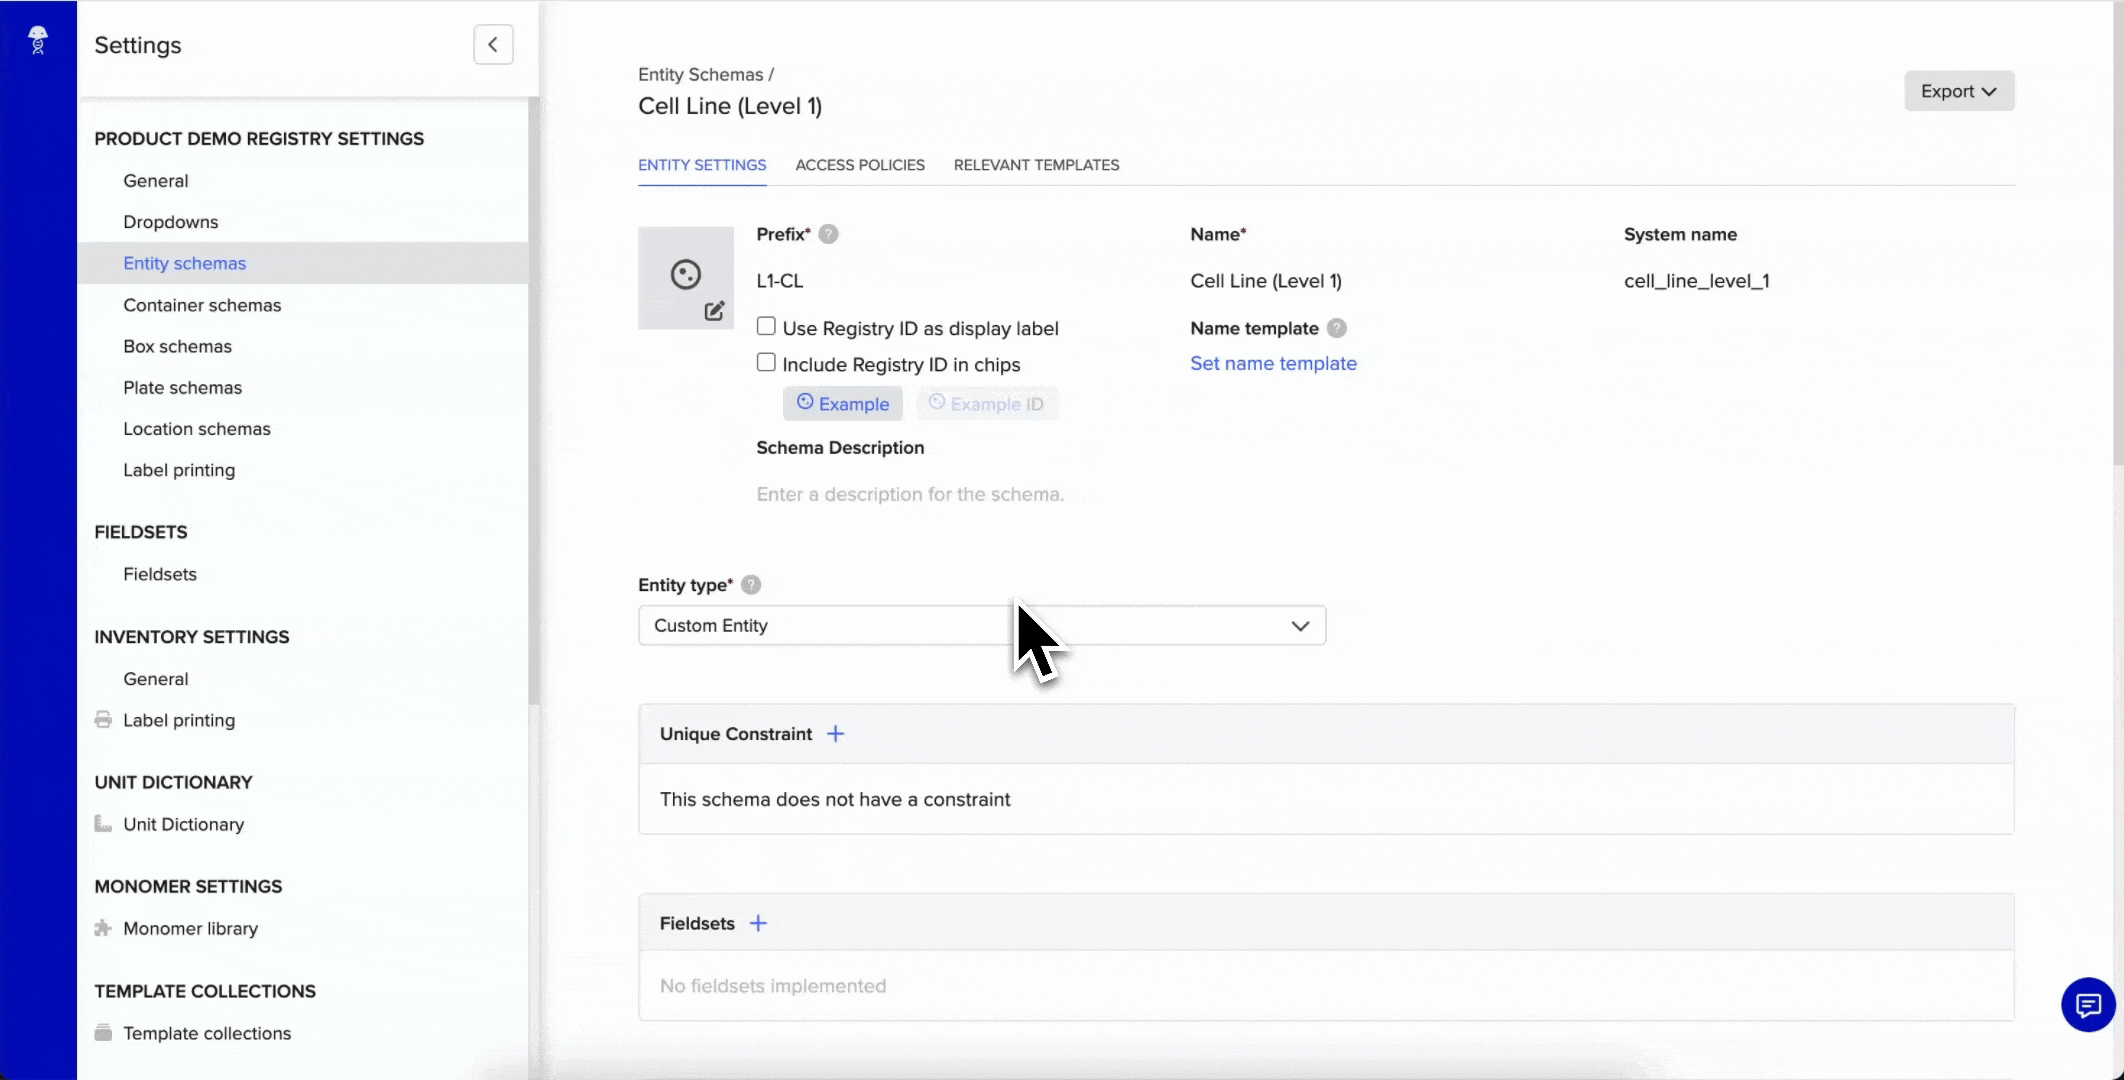Click the Prefix help question mark
The width and height of the screenshot is (2124, 1080).
coord(828,234)
